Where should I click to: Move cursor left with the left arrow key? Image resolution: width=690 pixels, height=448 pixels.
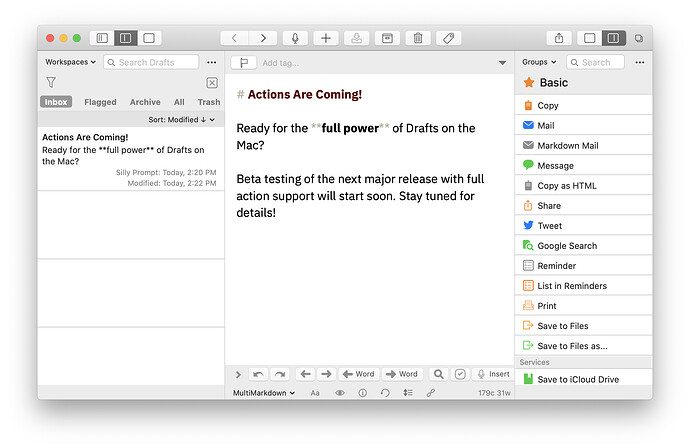[x=305, y=374]
